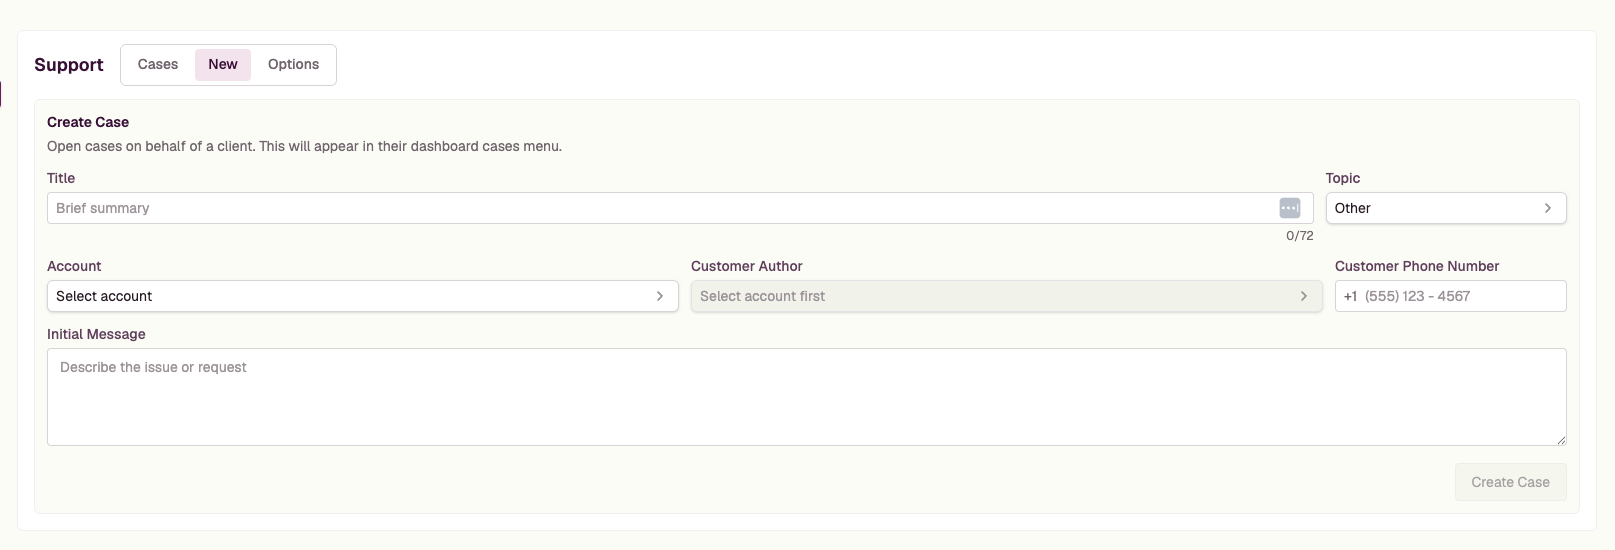The width and height of the screenshot is (1615, 550).
Task: Click into the Initial Message text area
Action: click(806, 397)
